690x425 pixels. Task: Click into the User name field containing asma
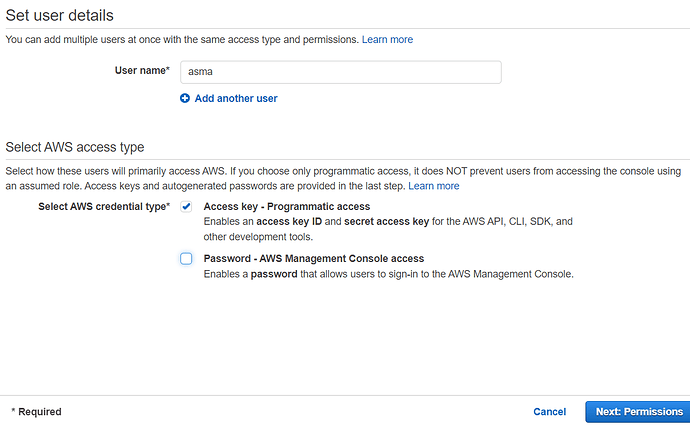[341, 72]
